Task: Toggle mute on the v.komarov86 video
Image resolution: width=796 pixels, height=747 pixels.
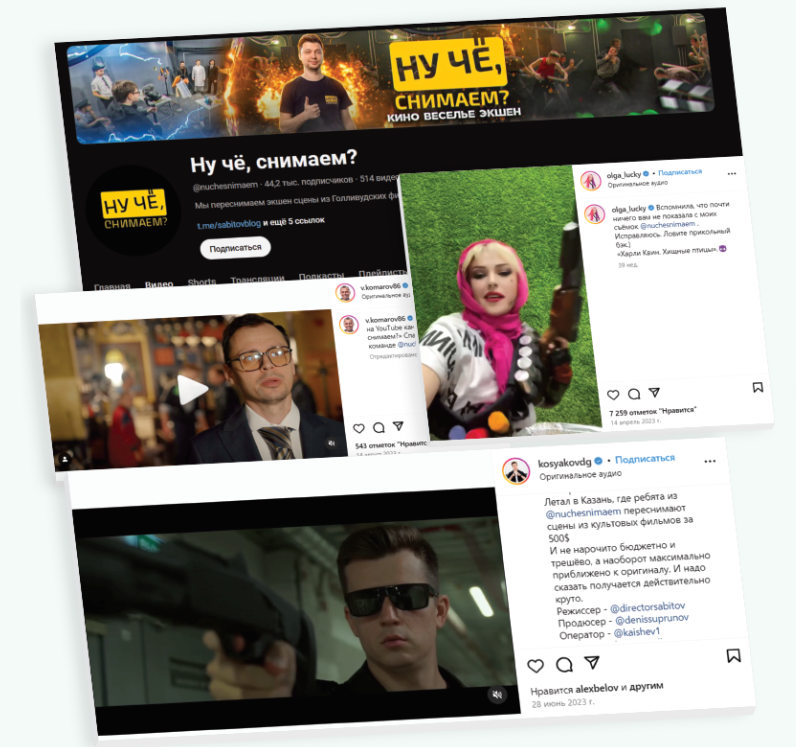Action: (x=331, y=443)
